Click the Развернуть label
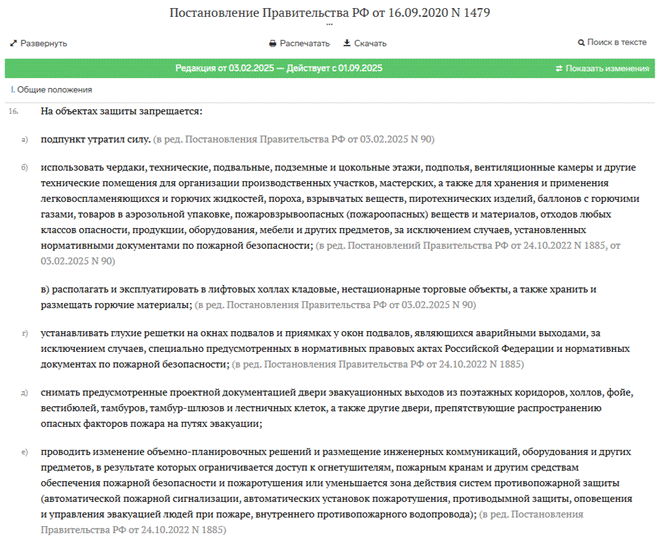Image resolution: width=662 pixels, height=545 pixels. 44,43
